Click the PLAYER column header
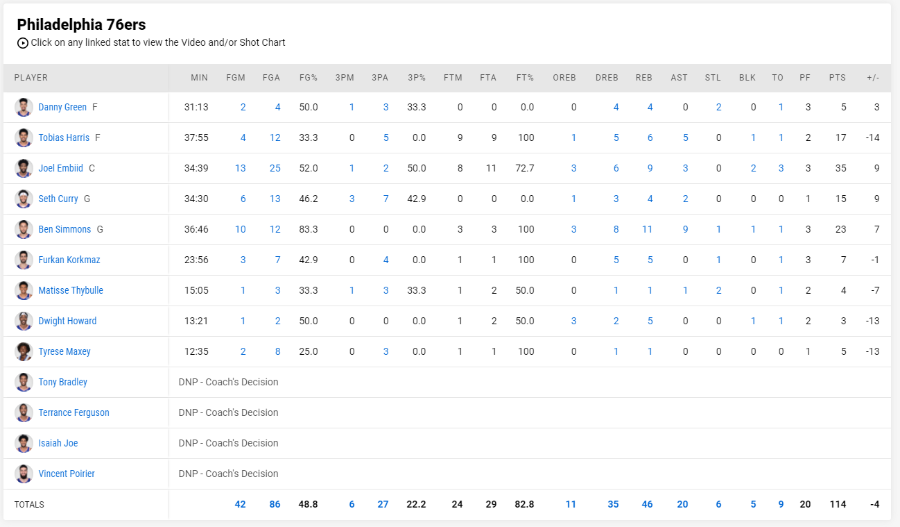Viewport: 900px width, 527px height. (31, 78)
